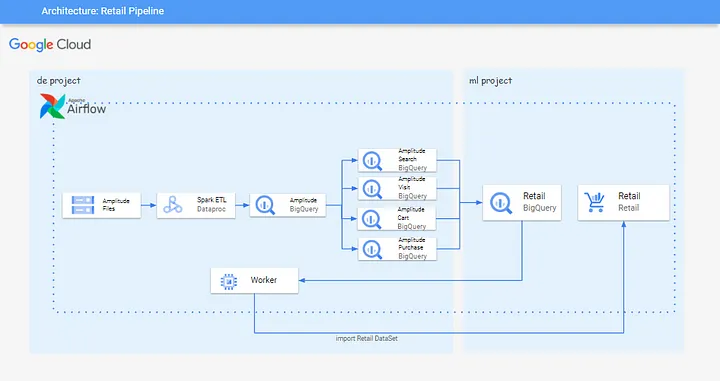
Task: Select the Amplitude Visit label
Action: coord(411,183)
